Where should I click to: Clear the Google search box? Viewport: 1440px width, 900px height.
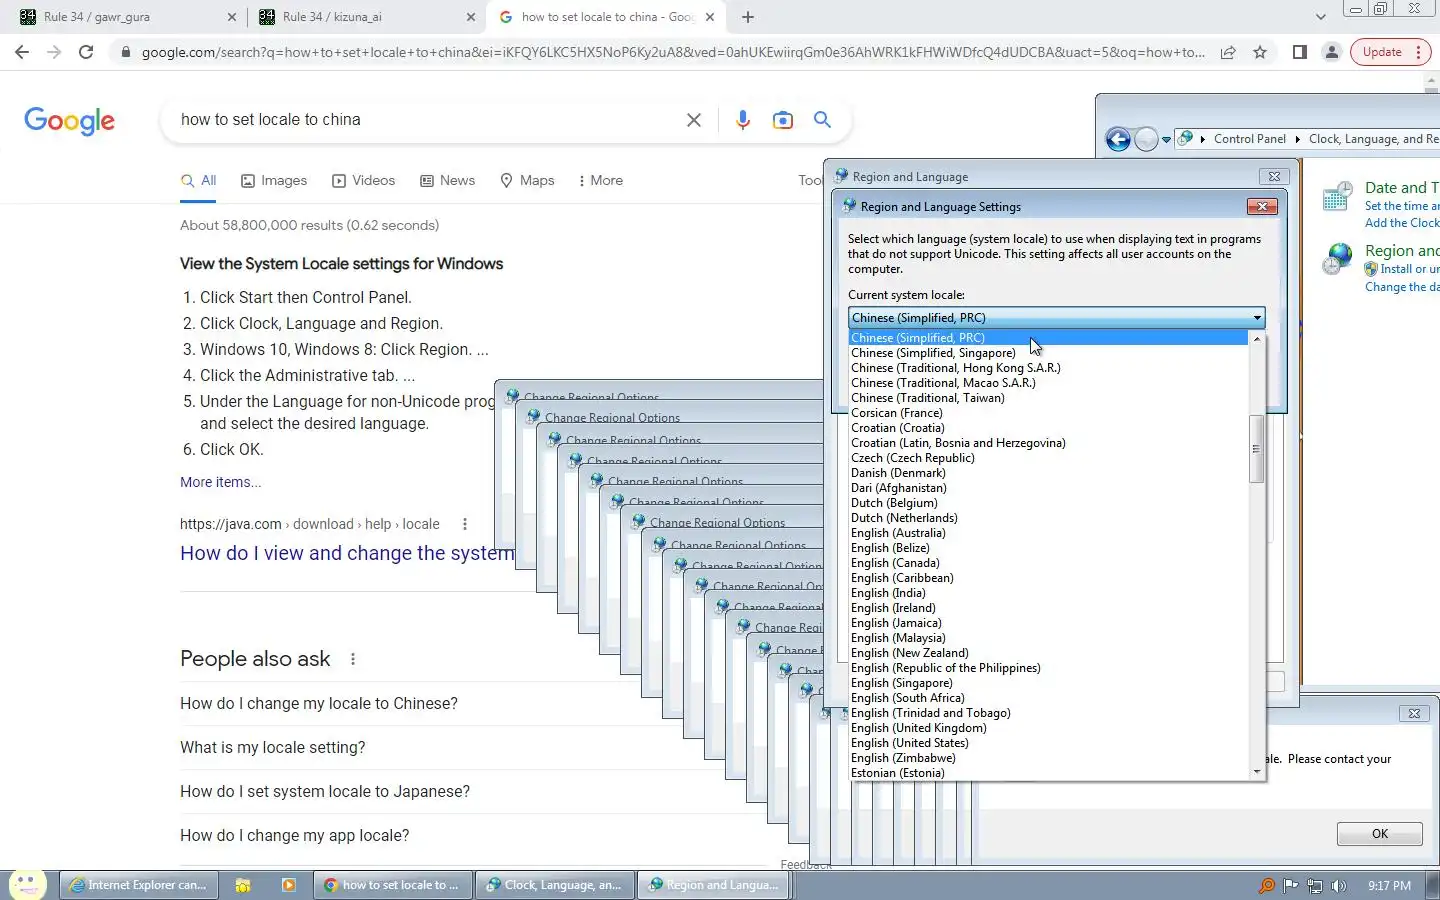pos(693,120)
